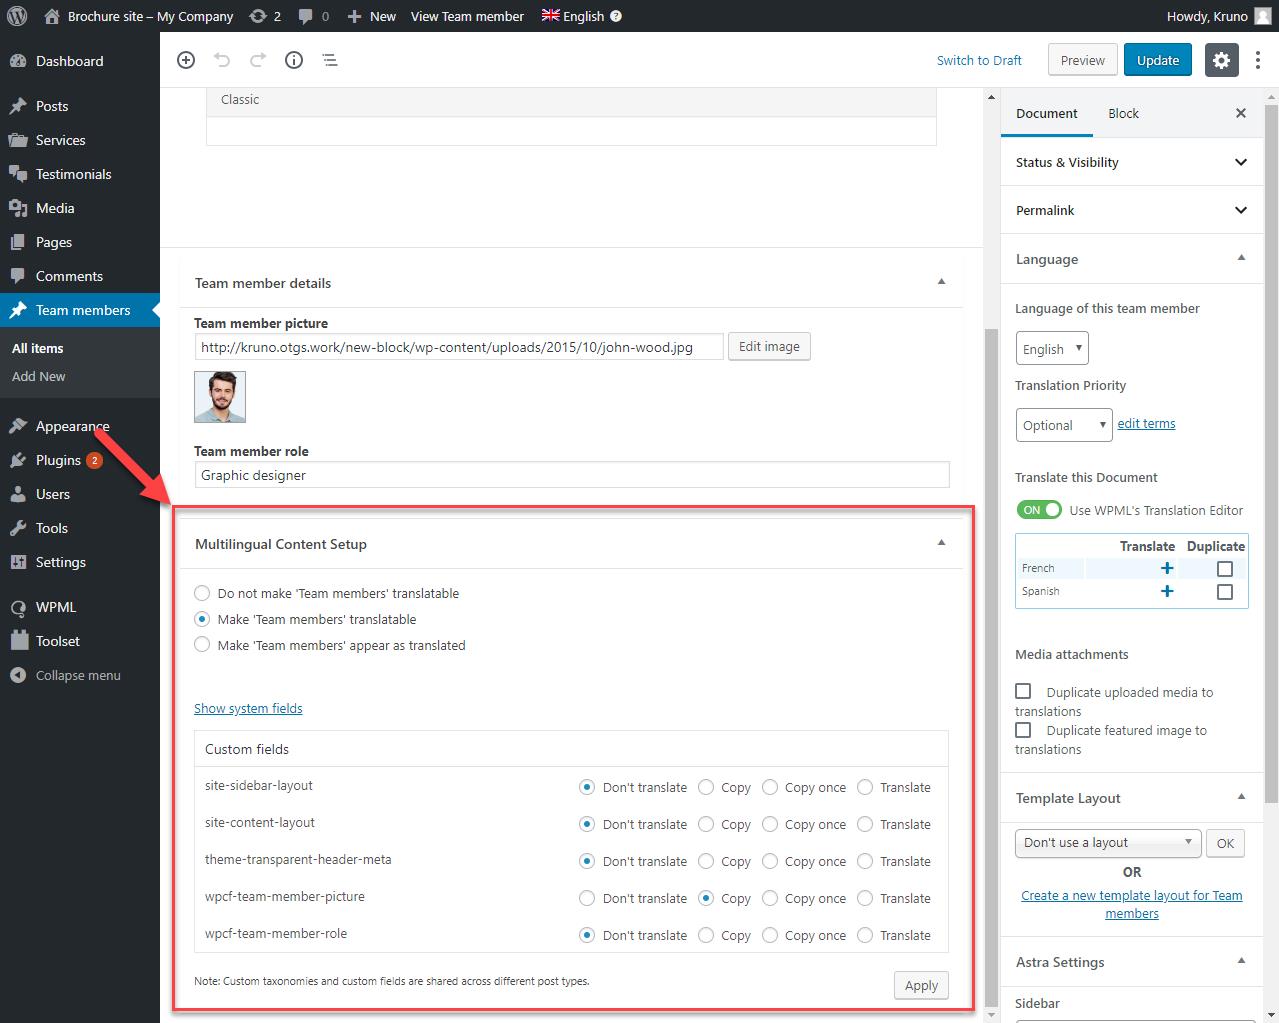Select Make 'Team members' appear as translated

[202, 645]
